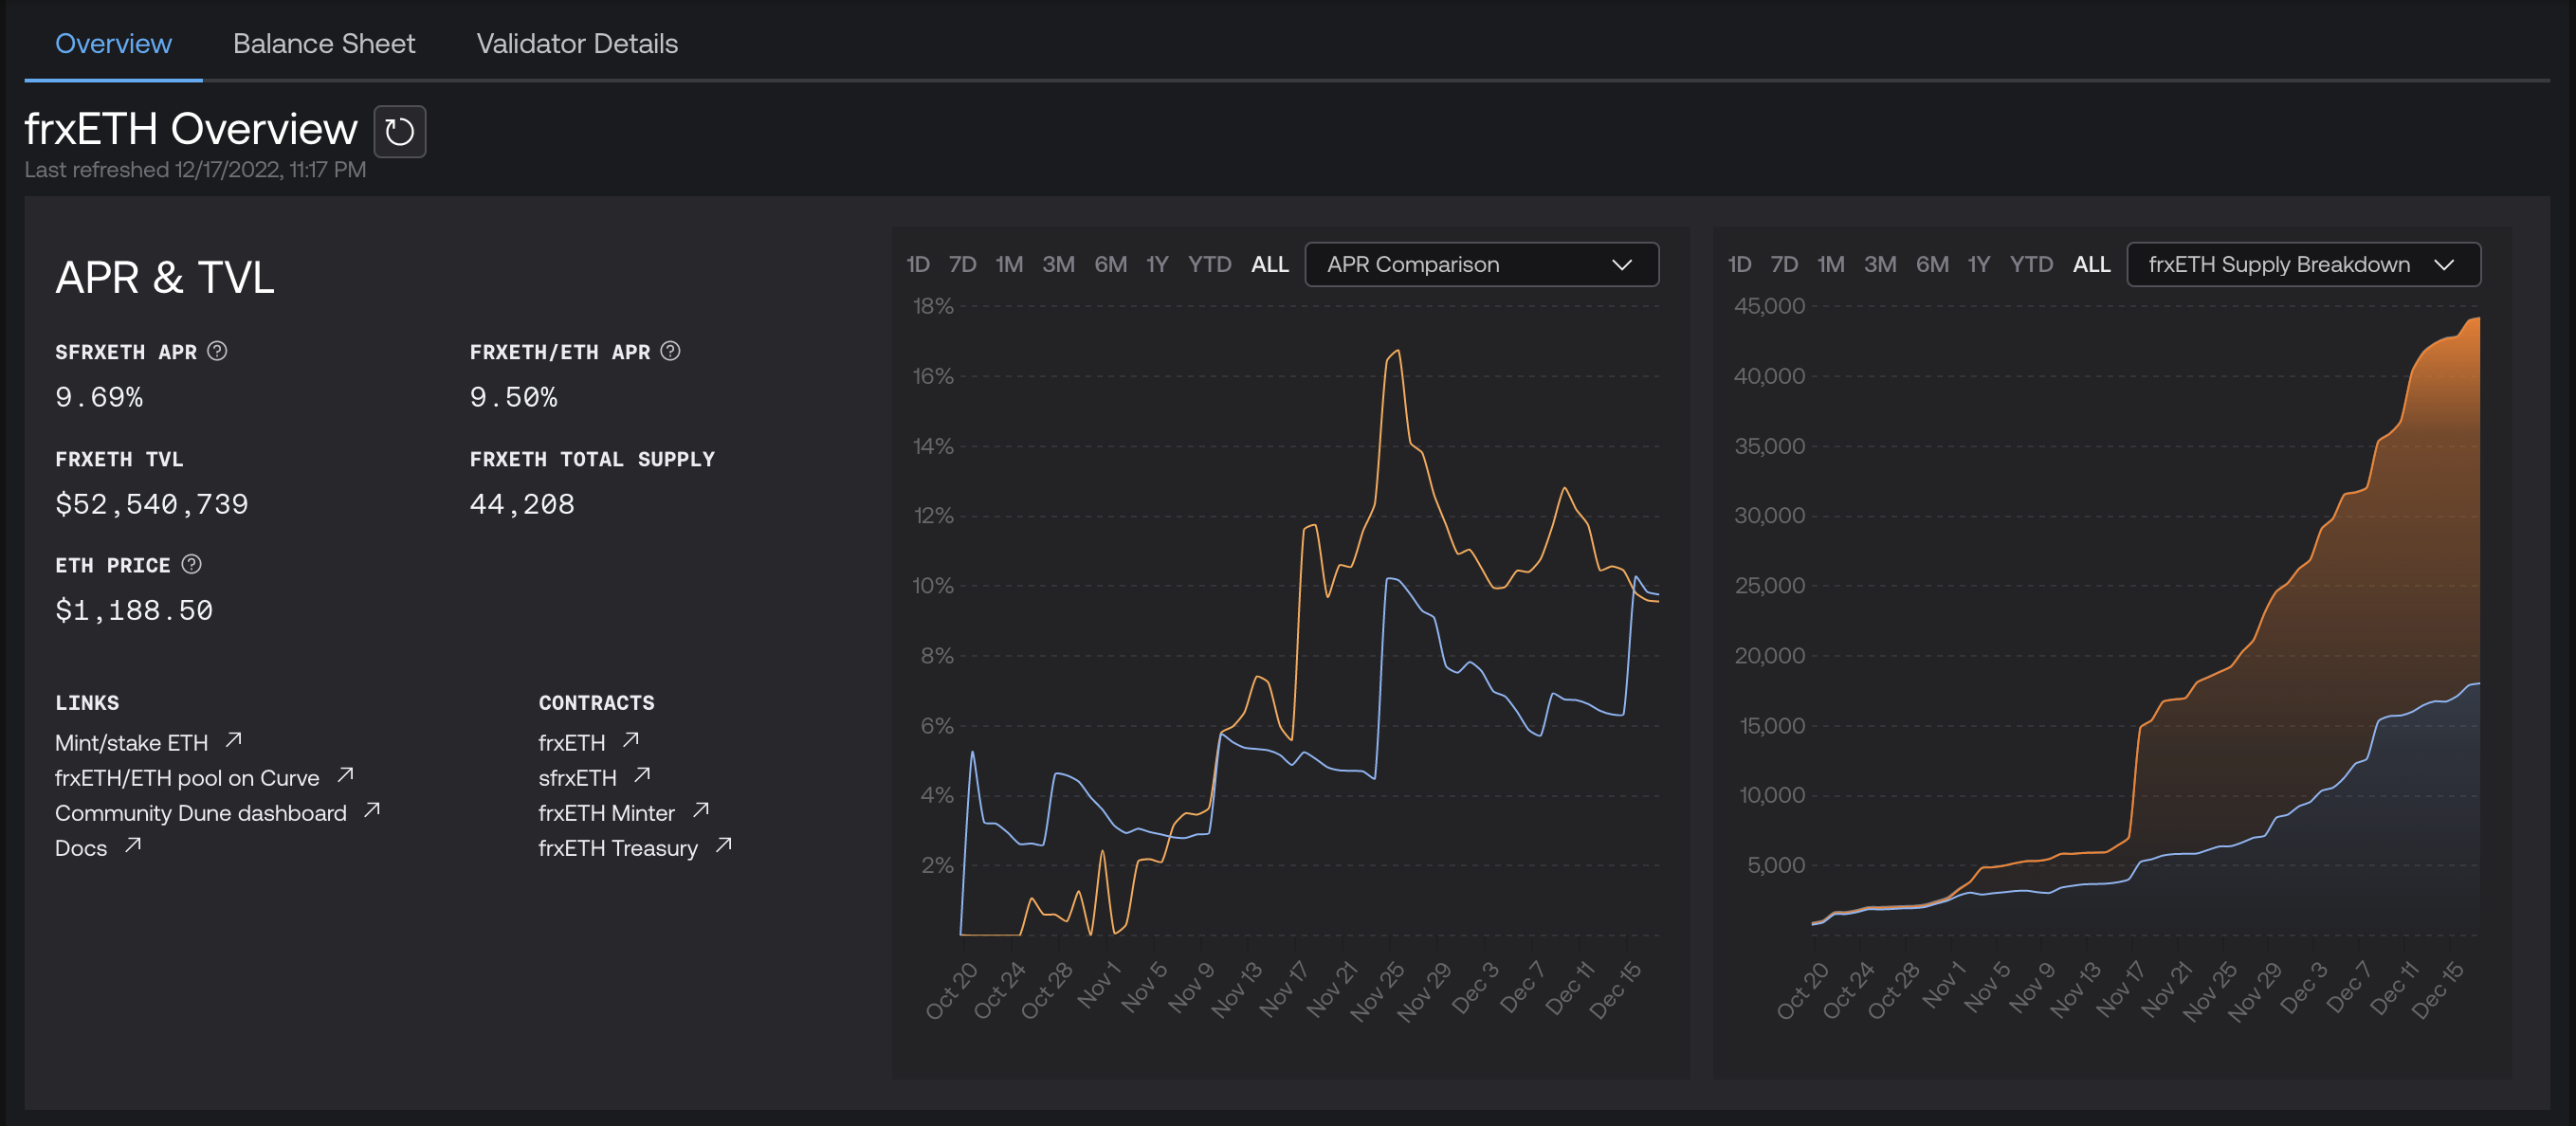Select 1M range on supply chart
This screenshot has height=1126, width=2576.
[1831, 264]
